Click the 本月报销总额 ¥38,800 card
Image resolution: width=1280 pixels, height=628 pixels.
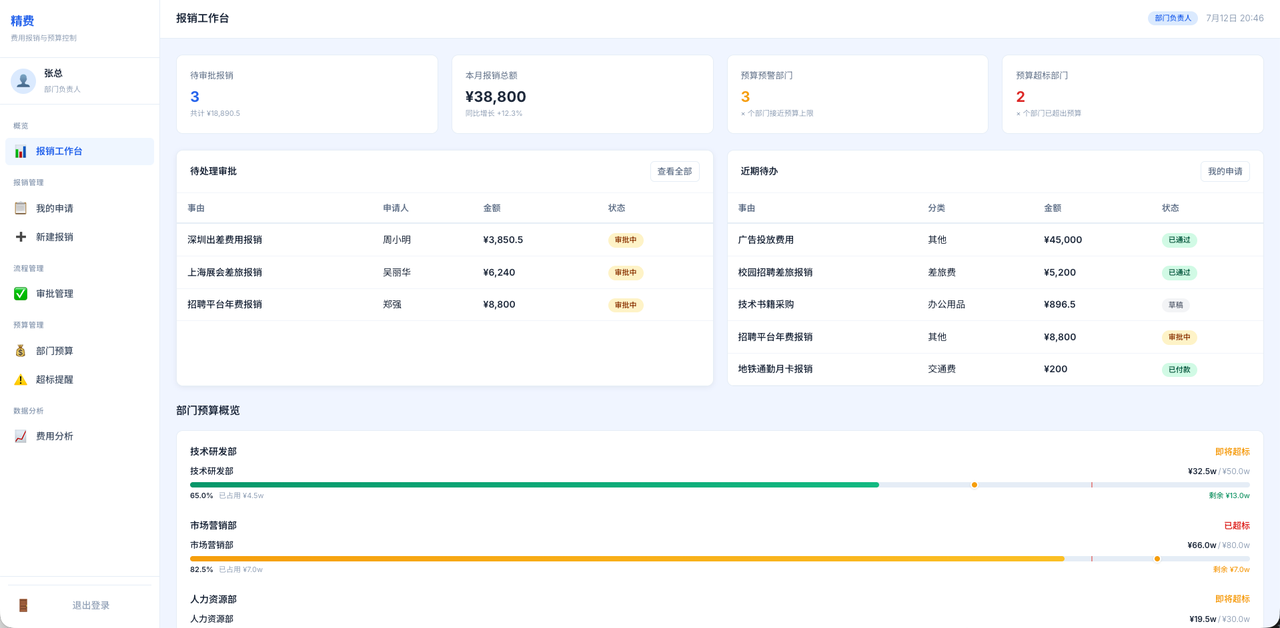coord(582,94)
